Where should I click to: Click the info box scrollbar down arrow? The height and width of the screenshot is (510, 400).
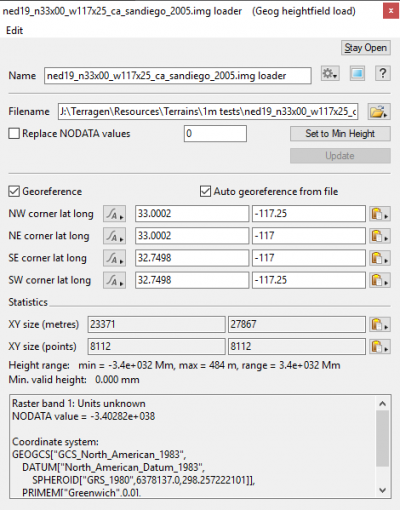tap(382, 490)
